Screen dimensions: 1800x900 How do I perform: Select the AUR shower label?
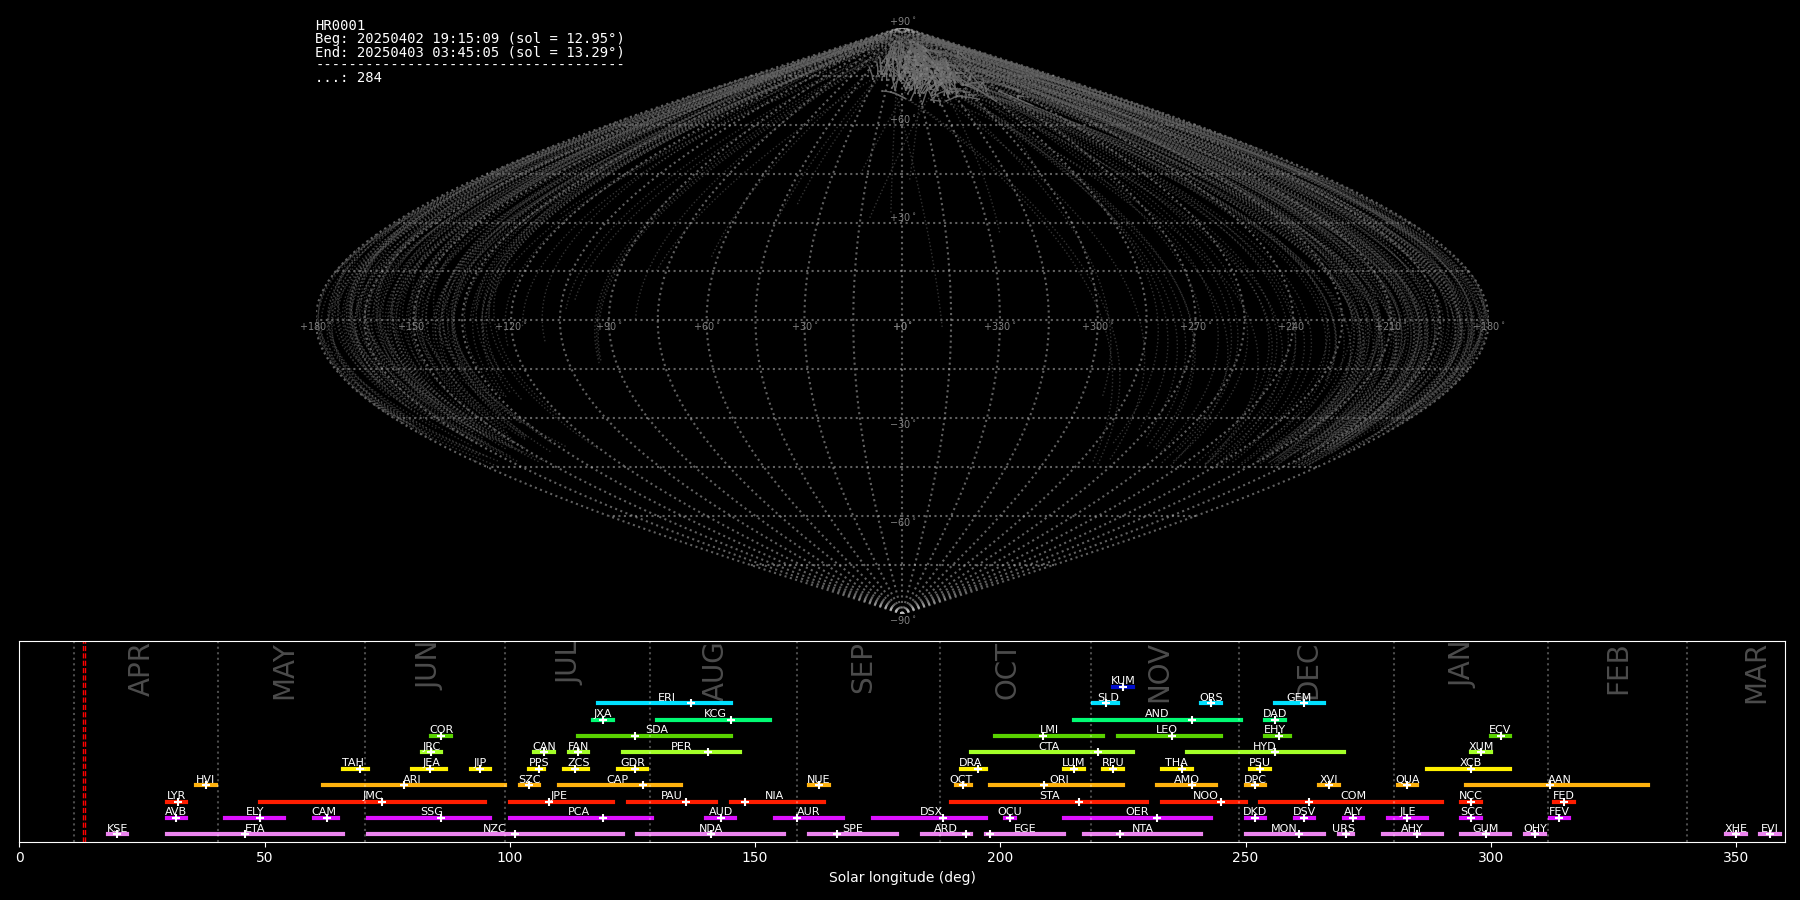point(808,812)
